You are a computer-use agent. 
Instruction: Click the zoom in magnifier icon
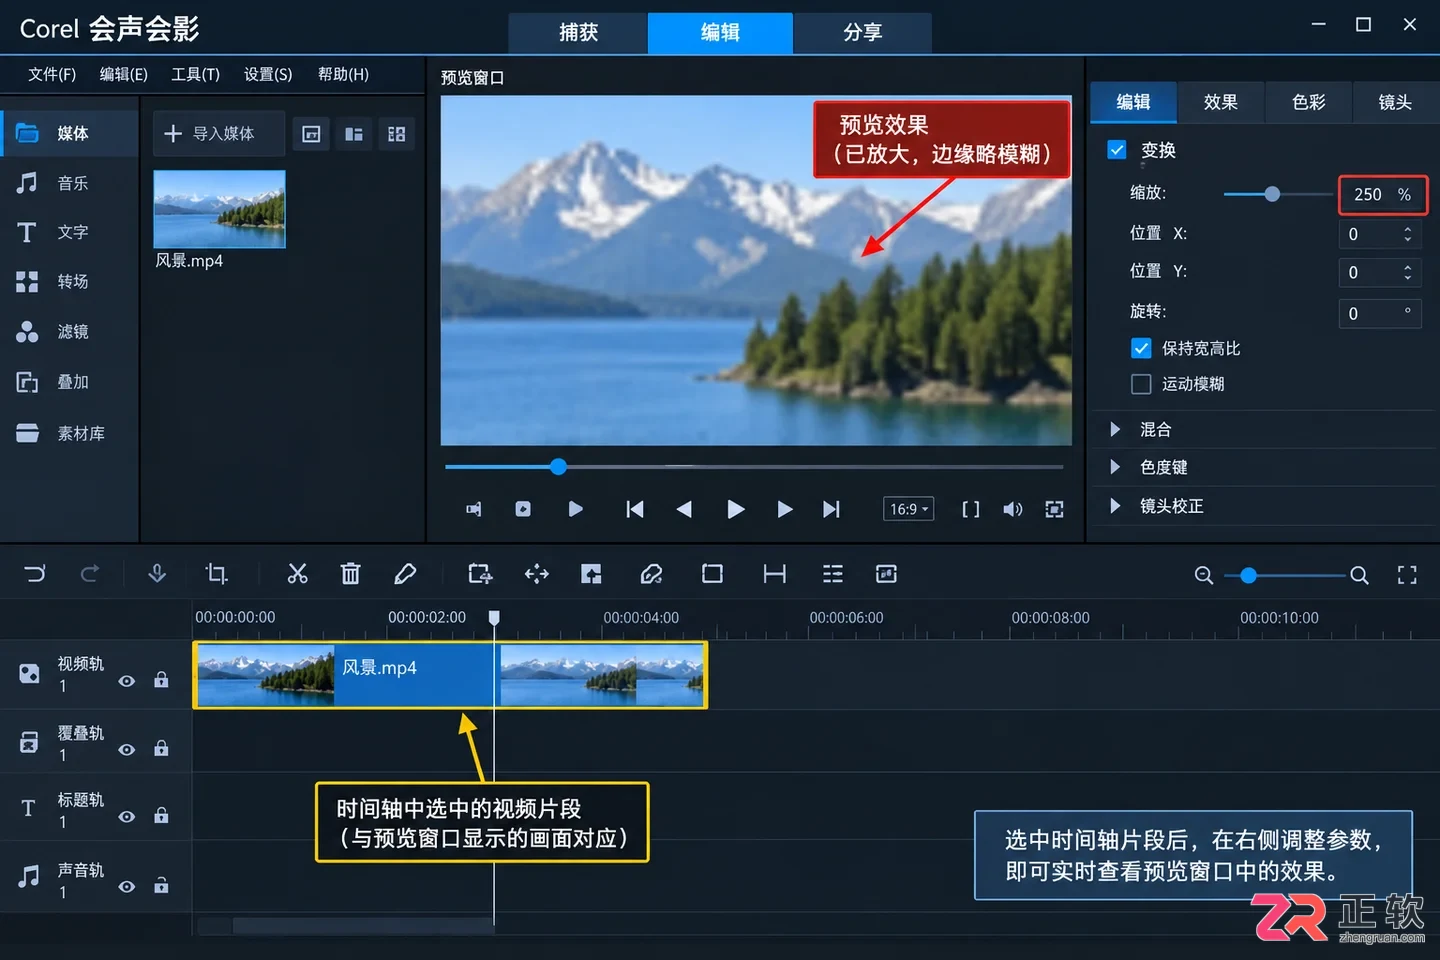click(1359, 575)
